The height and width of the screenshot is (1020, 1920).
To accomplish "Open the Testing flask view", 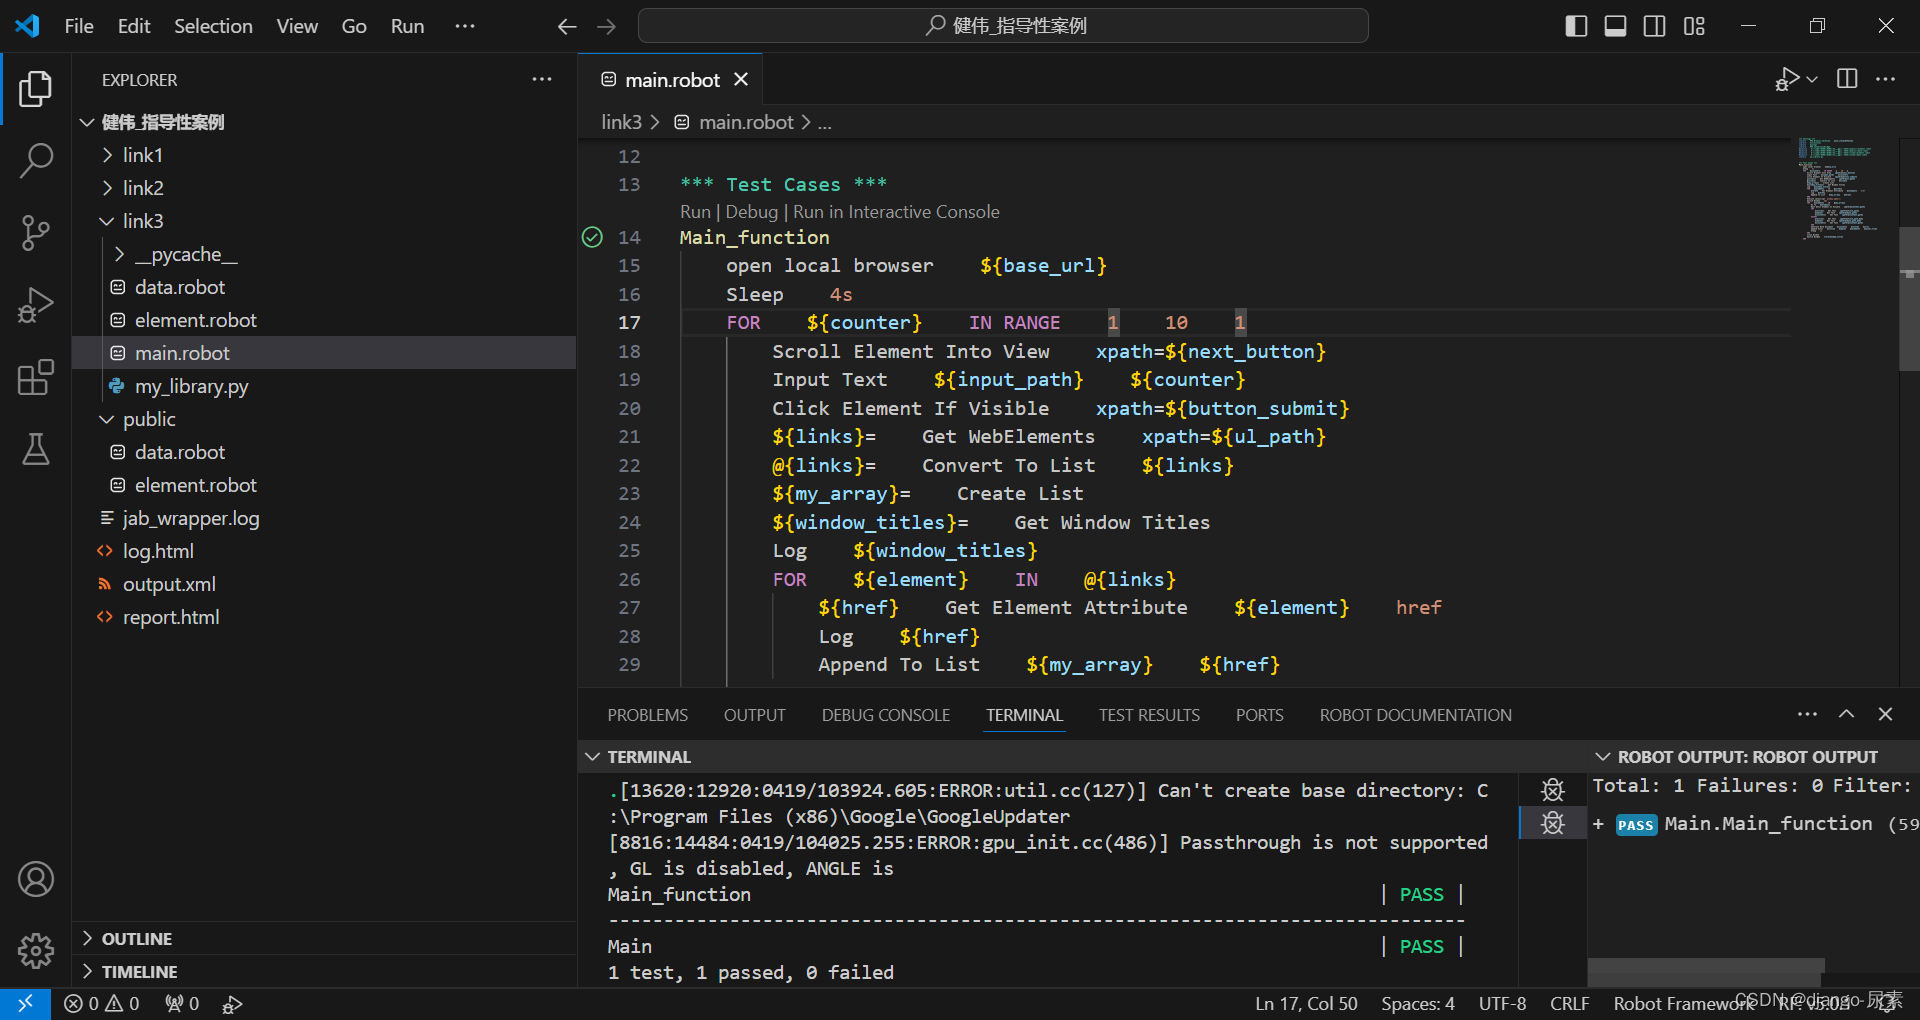I will pos(36,450).
